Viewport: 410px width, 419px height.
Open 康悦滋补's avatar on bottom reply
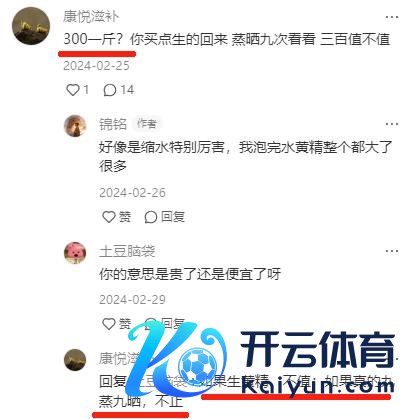click(x=75, y=360)
